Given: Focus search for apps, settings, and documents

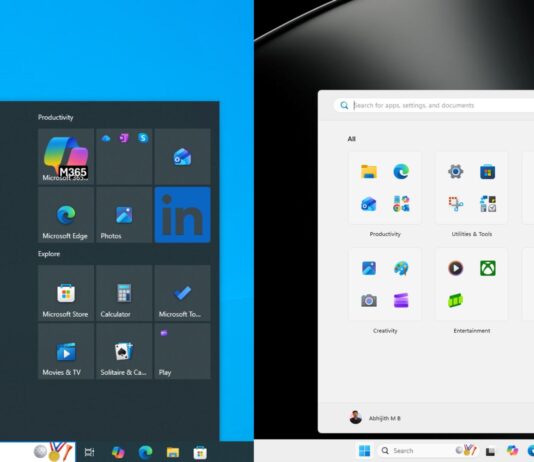Looking at the screenshot, I should (x=434, y=105).
